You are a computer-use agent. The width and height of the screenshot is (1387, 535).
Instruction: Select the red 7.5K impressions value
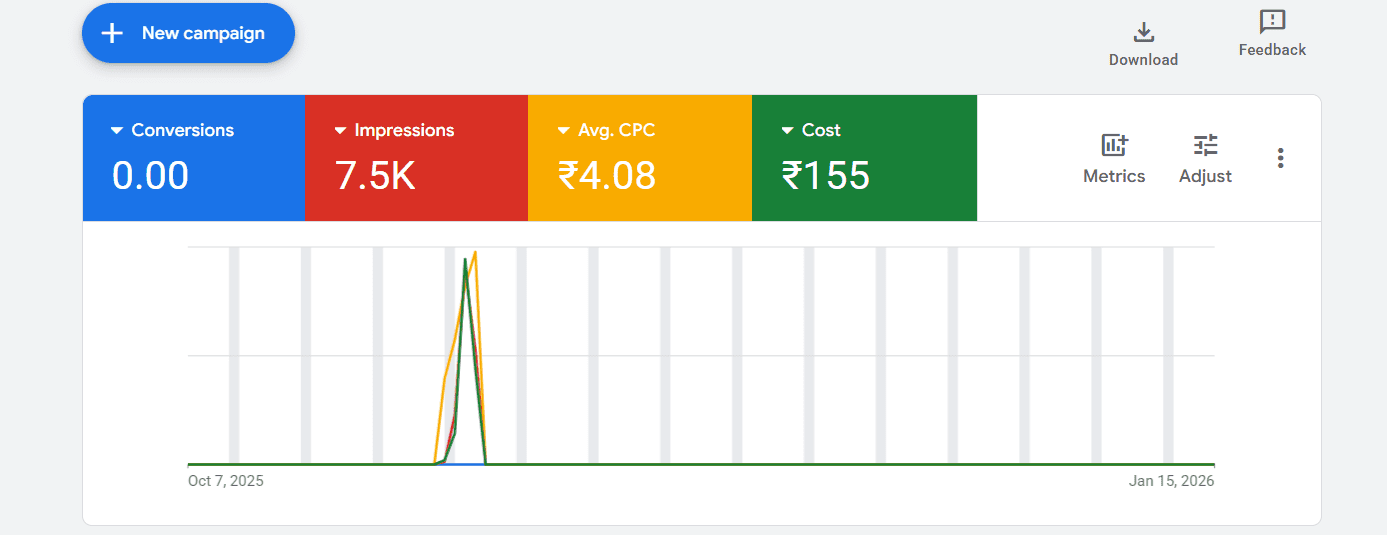tap(375, 176)
